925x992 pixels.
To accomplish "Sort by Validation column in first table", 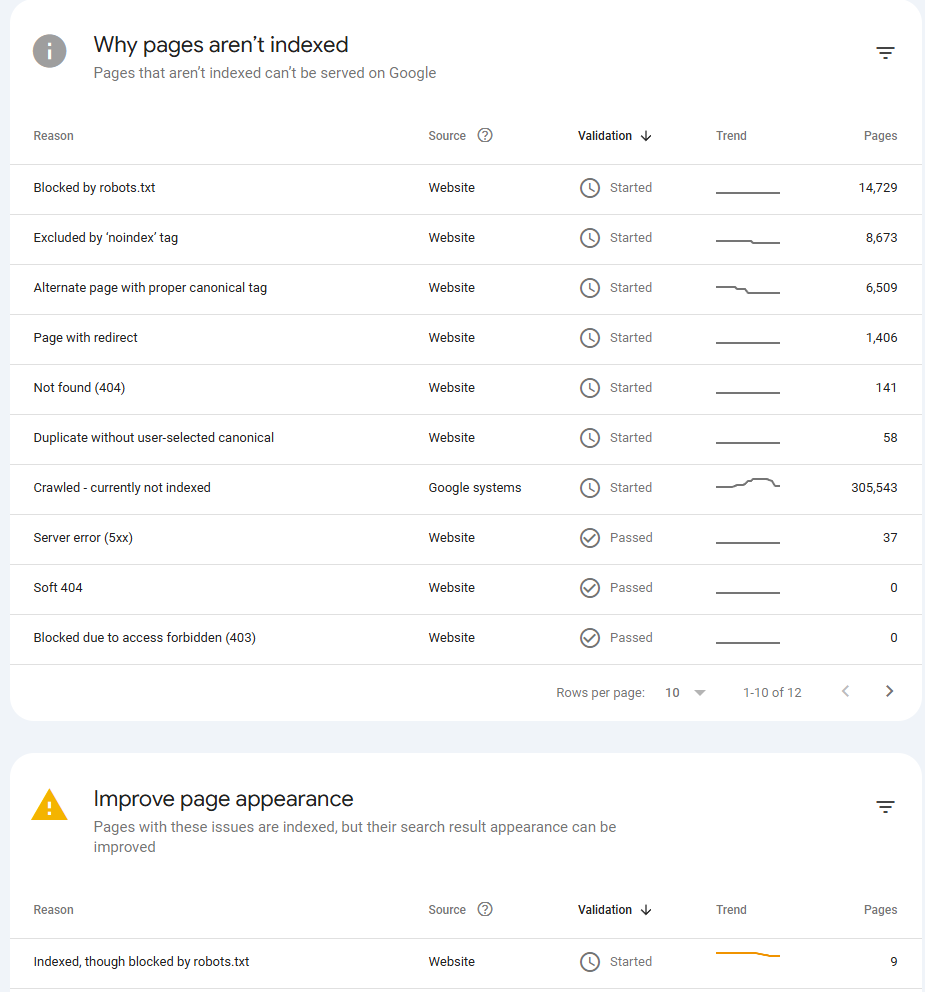I will click(x=614, y=136).
